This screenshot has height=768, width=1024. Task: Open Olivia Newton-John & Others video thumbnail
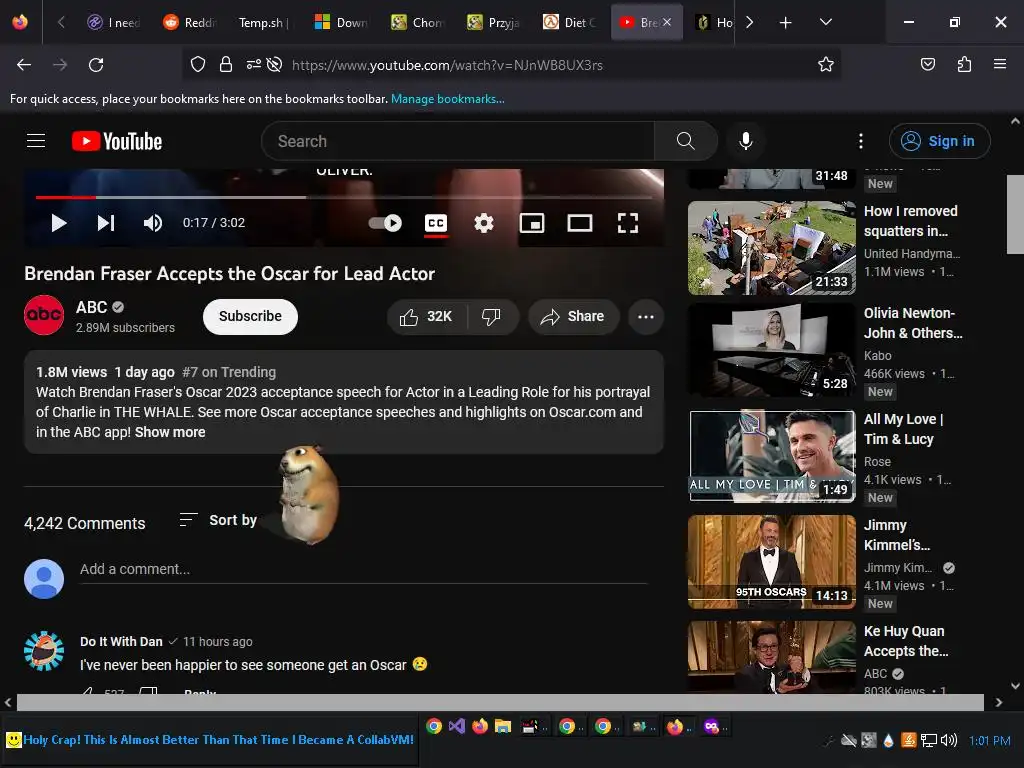click(771, 349)
